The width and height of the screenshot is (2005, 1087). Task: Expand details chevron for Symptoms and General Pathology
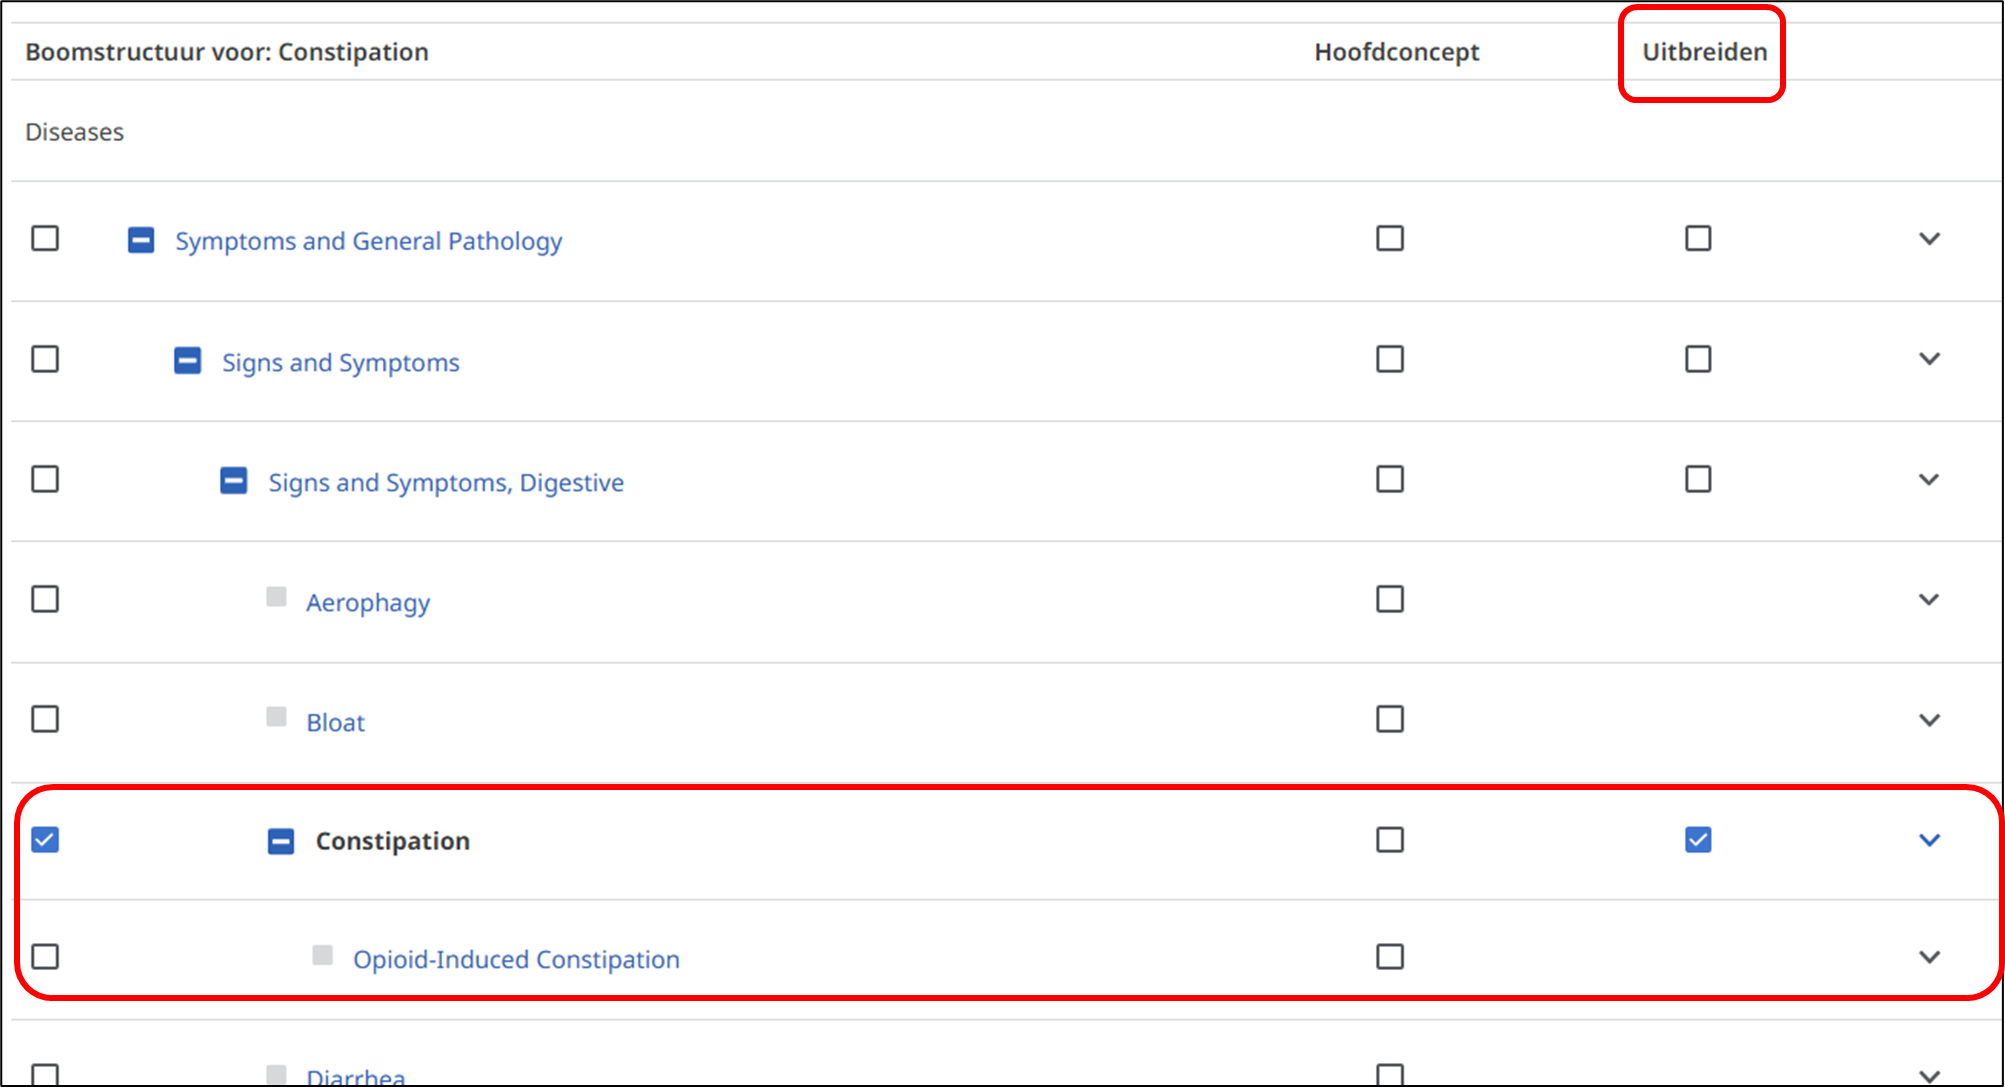(x=1930, y=238)
